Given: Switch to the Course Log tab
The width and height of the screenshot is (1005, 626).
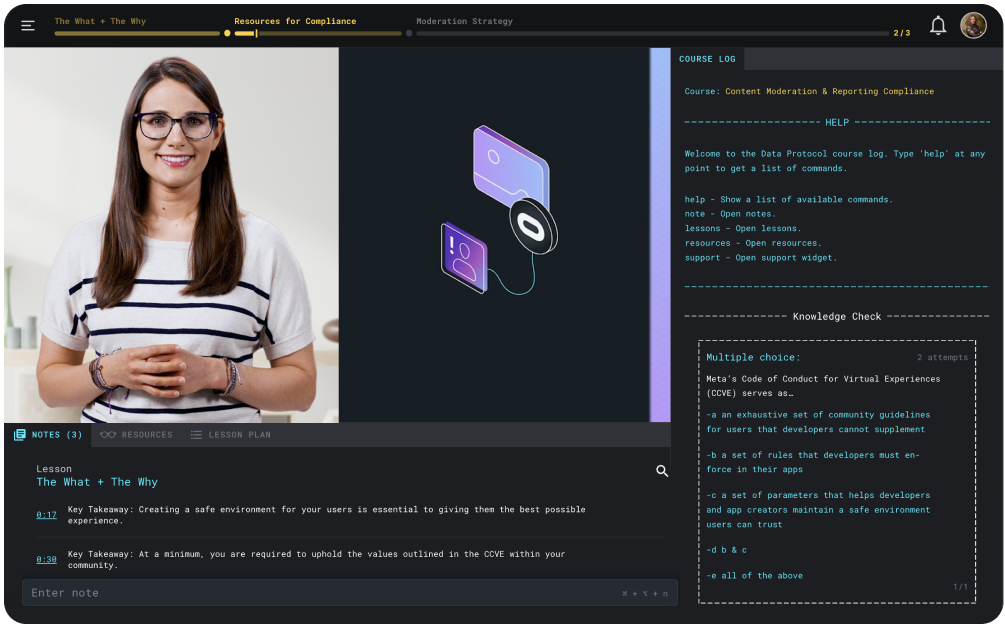Looking at the screenshot, I should pyautogui.click(x=709, y=59).
